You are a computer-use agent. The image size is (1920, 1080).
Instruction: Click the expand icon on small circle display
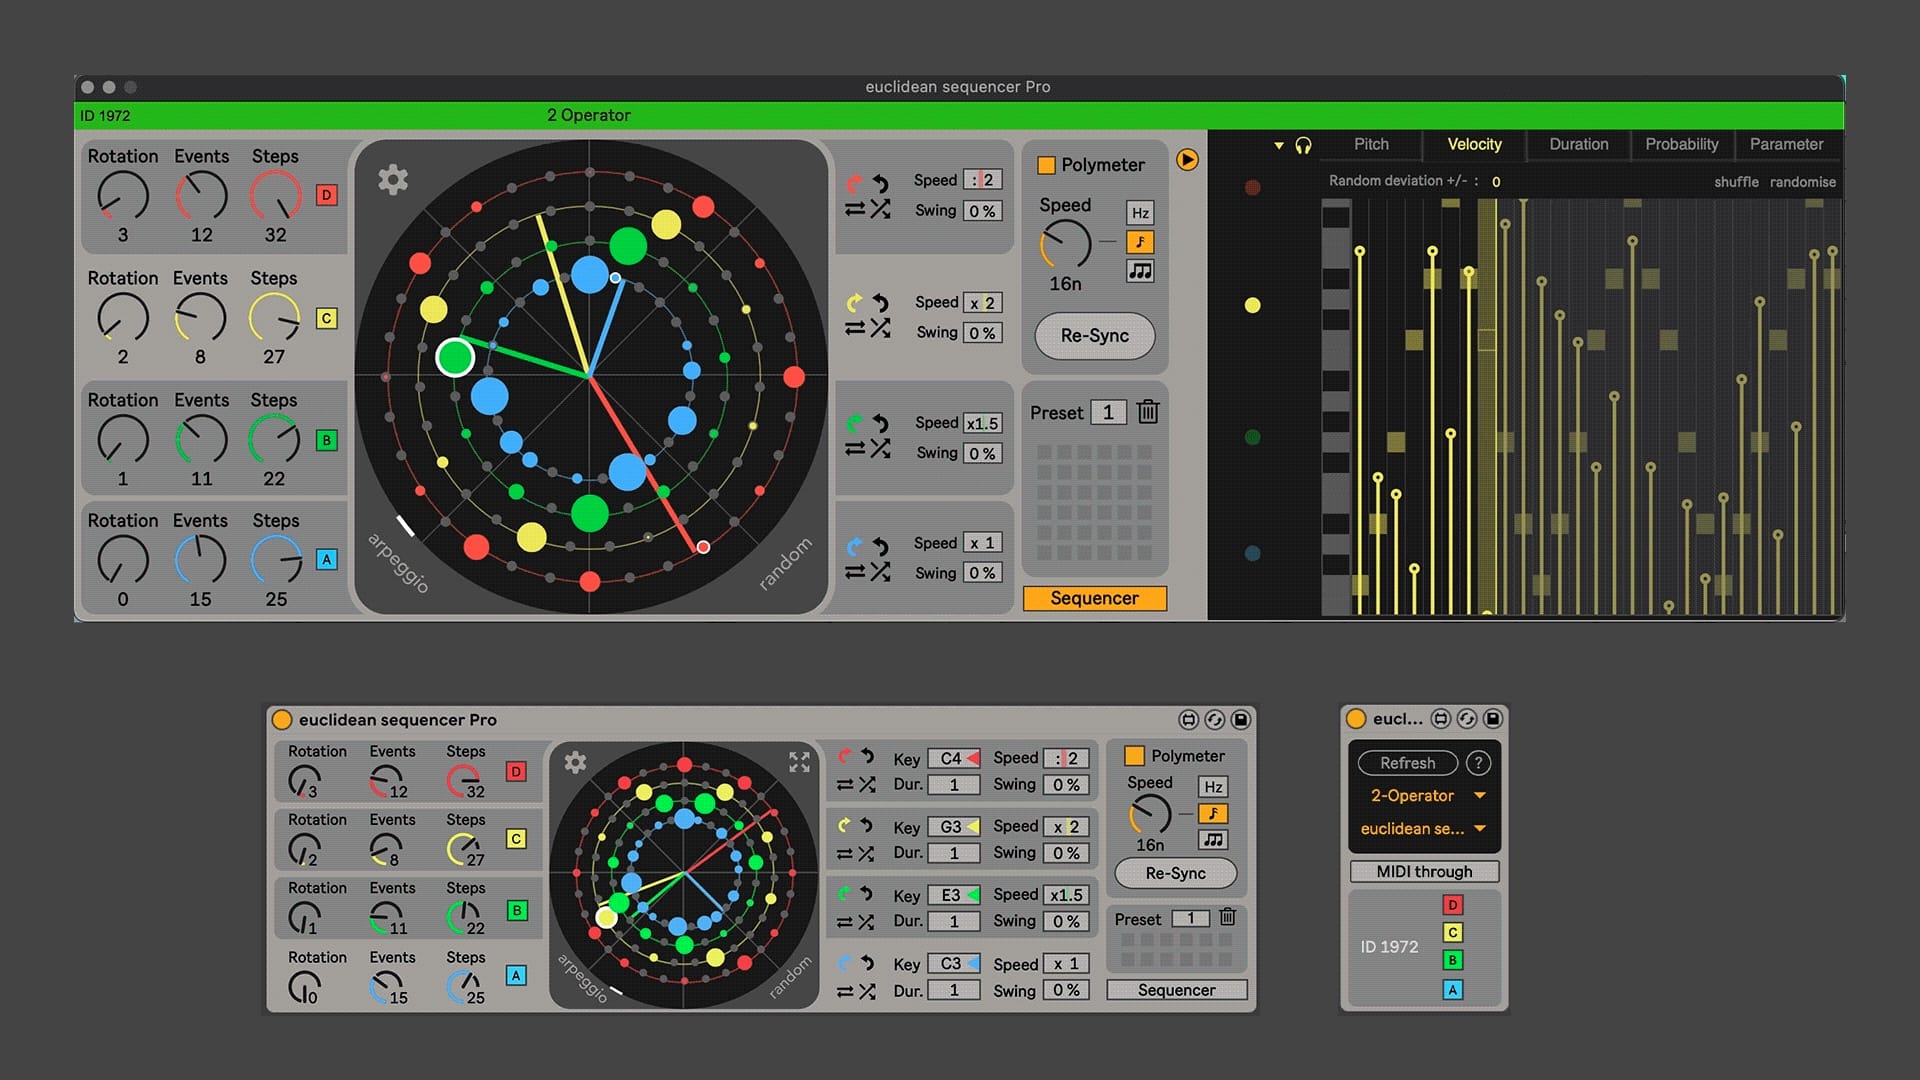coord(799,762)
